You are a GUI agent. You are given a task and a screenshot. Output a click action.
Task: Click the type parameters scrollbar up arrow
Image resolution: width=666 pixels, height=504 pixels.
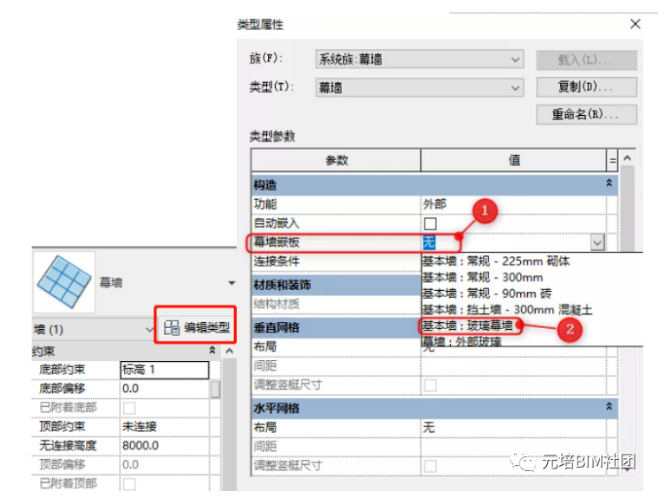coord(627,158)
